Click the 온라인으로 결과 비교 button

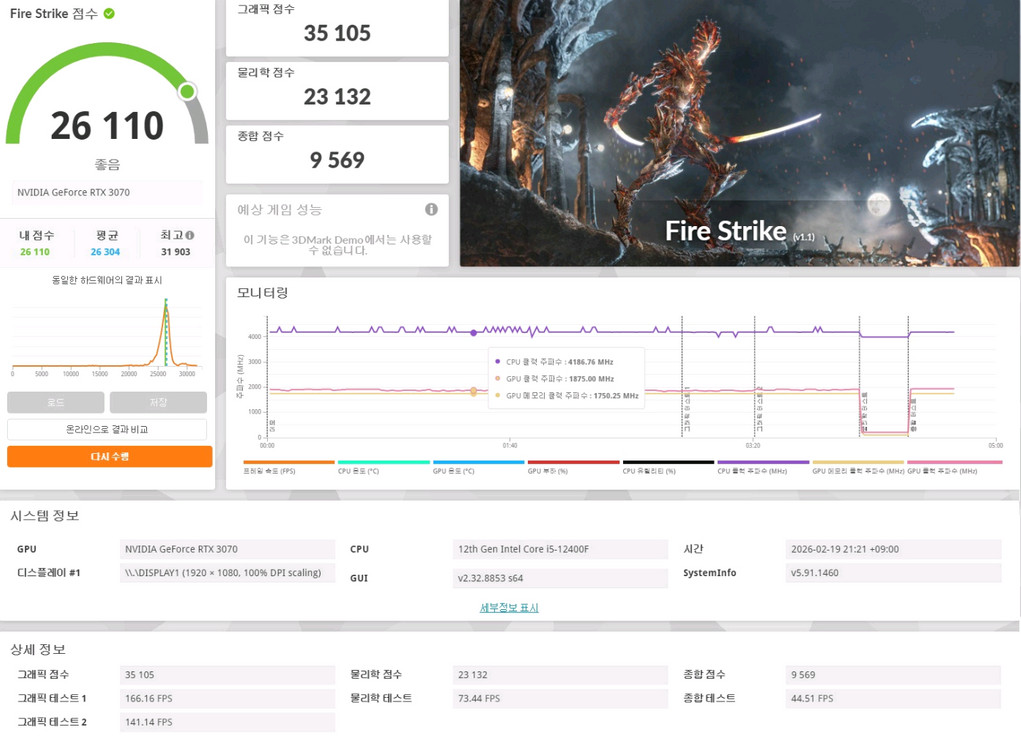(107, 429)
